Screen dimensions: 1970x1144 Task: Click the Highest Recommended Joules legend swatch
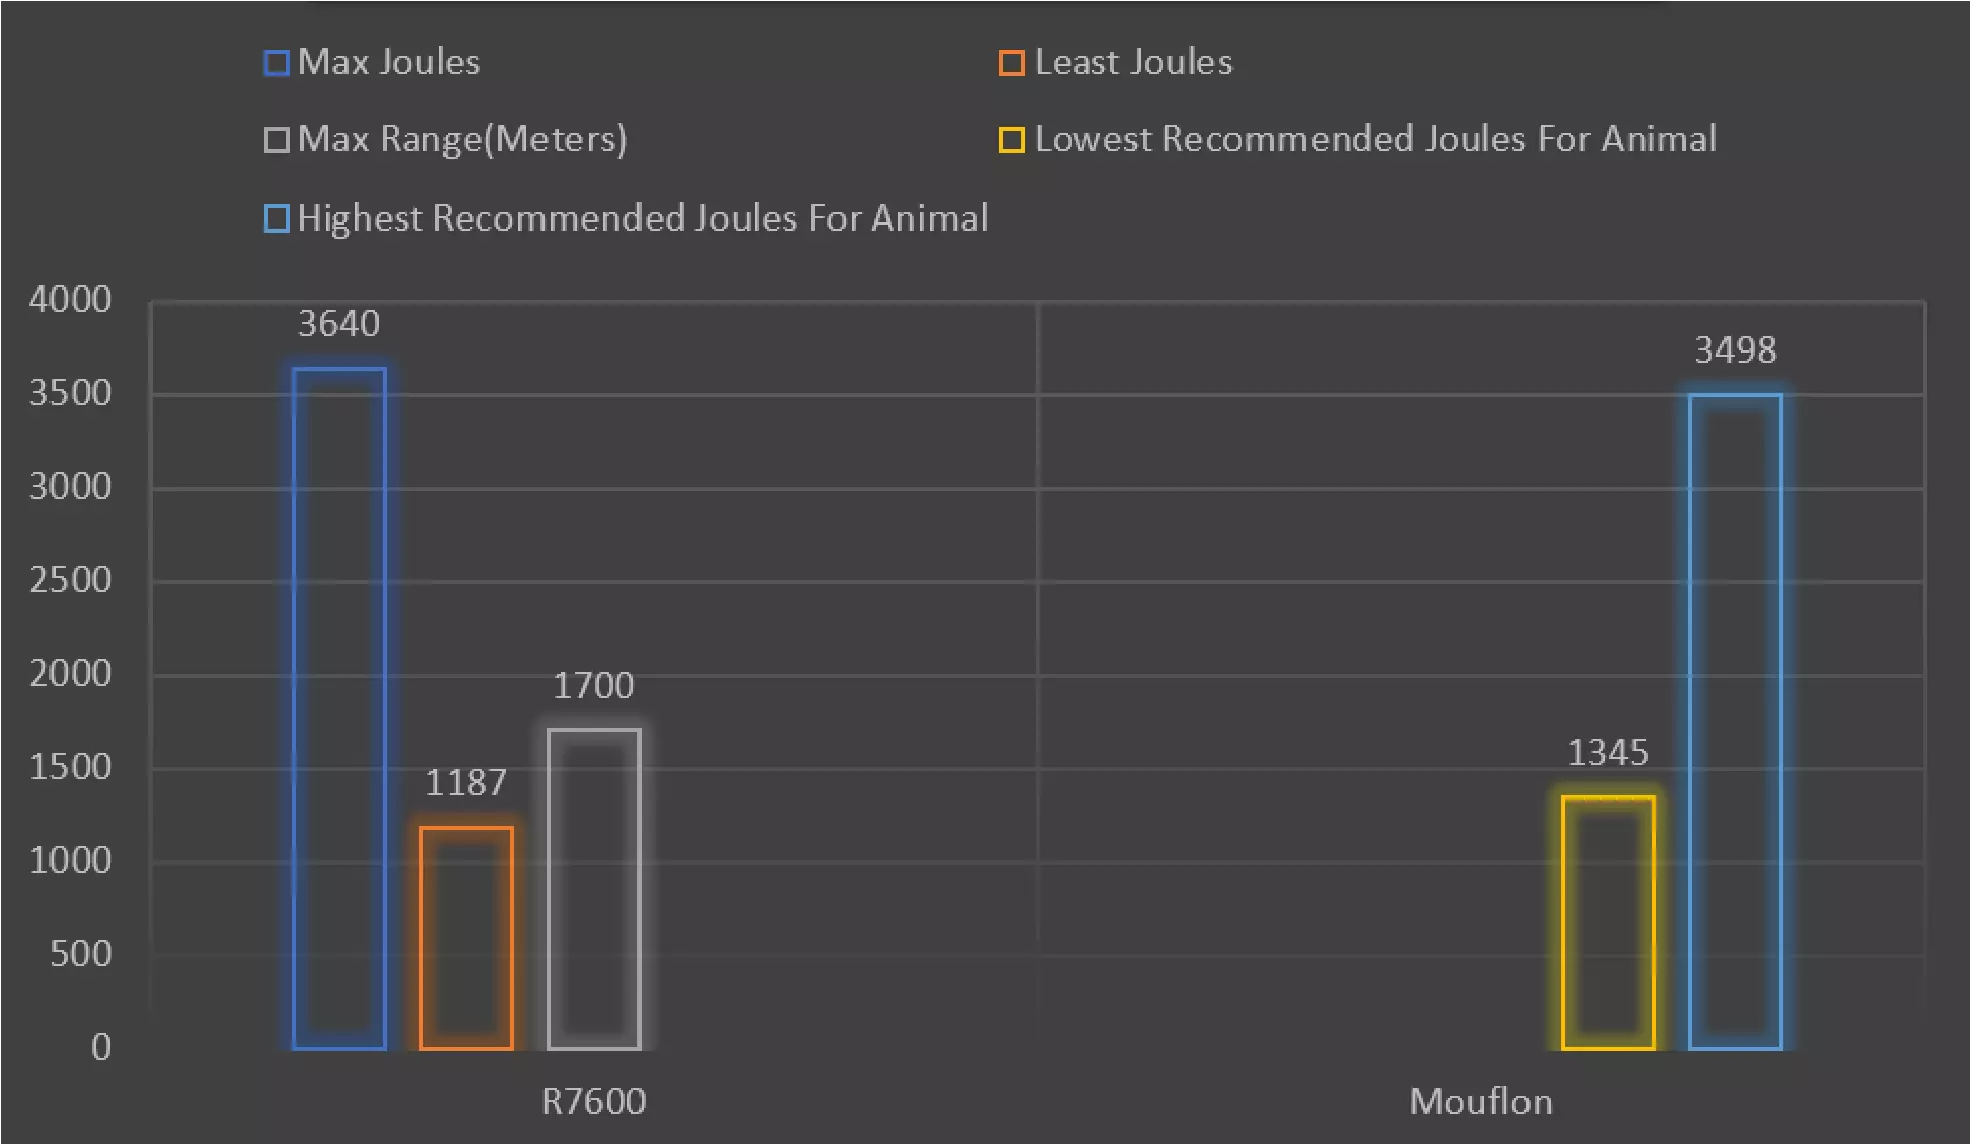[x=276, y=218]
